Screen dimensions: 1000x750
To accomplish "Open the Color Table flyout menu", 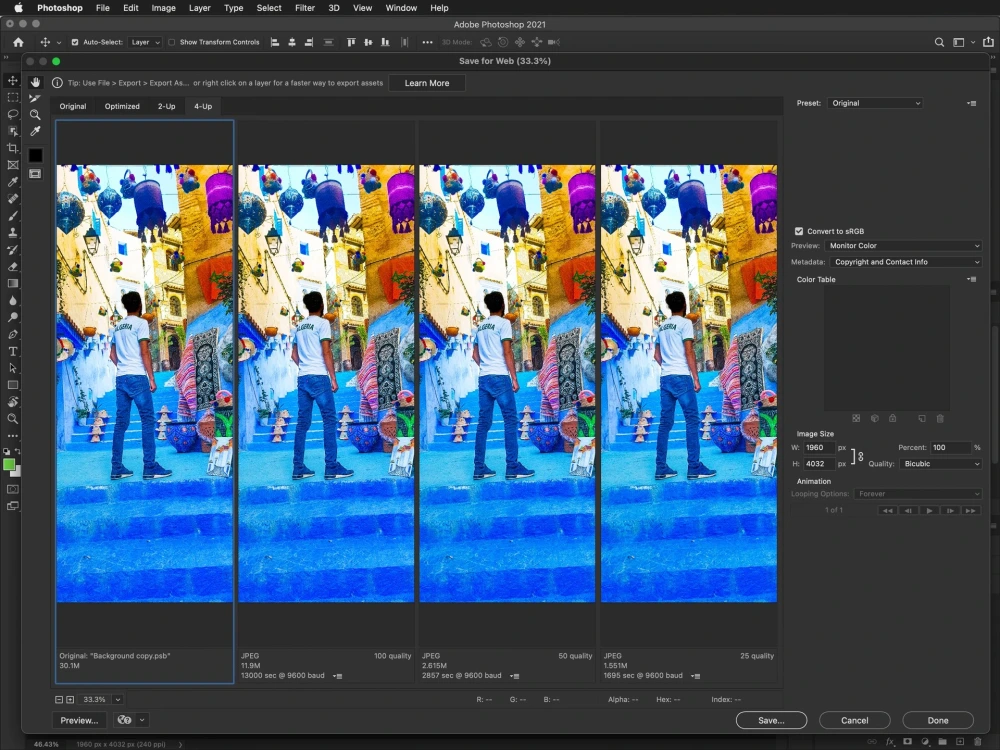I will [971, 279].
